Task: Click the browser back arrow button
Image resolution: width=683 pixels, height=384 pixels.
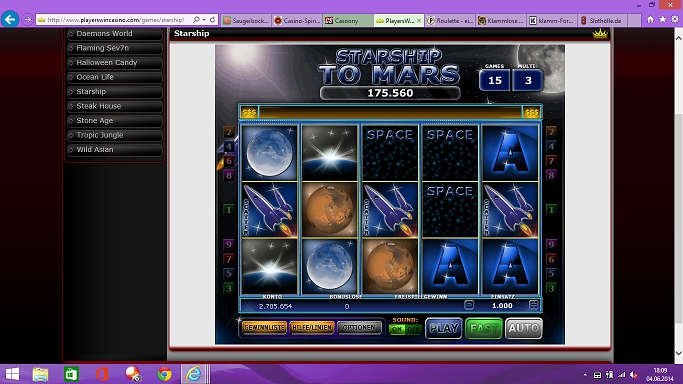Action: pyautogui.click(x=10, y=20)
